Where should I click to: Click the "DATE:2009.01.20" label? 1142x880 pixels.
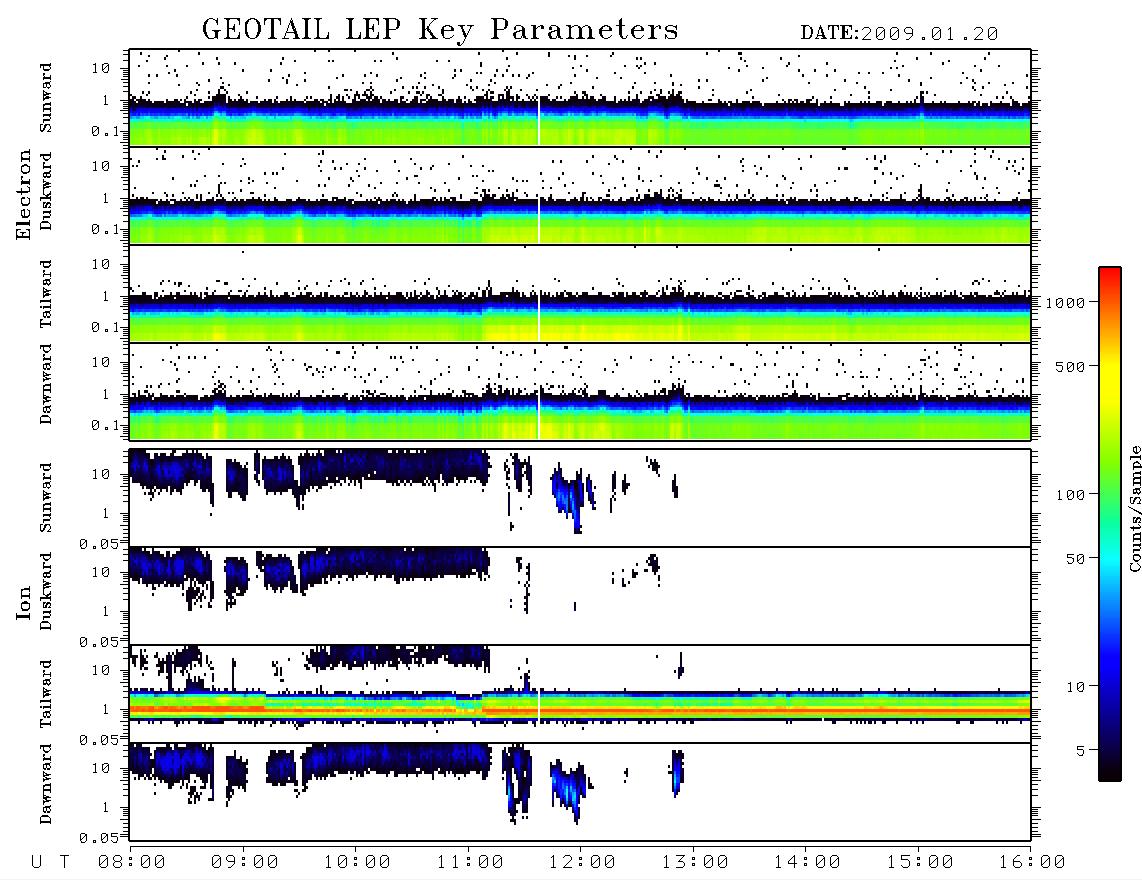click(x=899, y=34)
